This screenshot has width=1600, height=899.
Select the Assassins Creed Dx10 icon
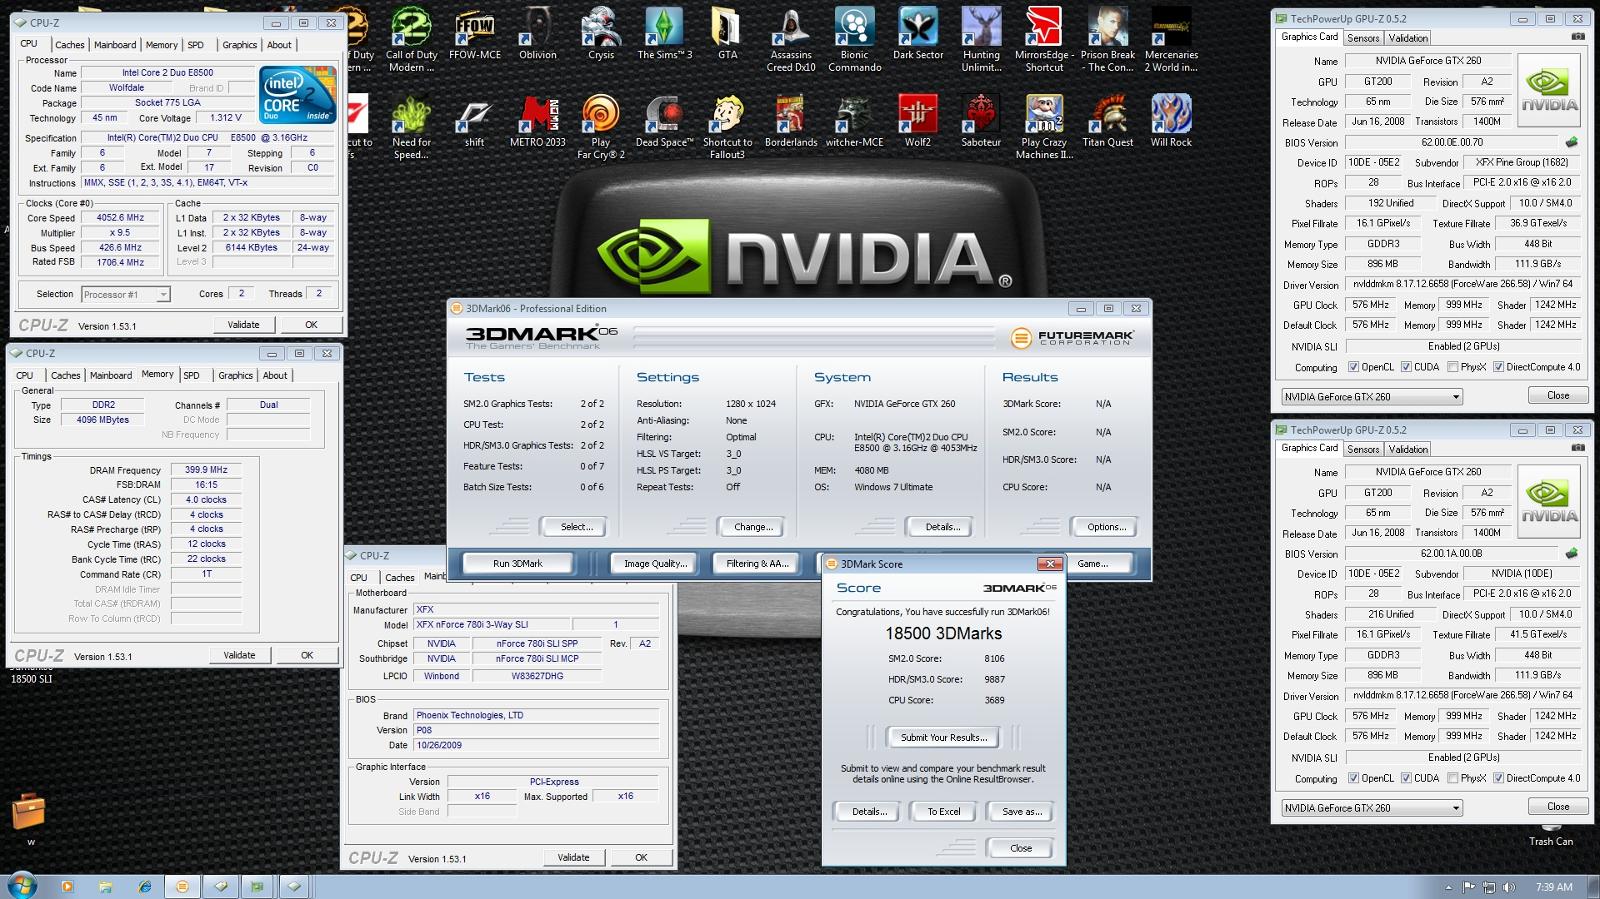(x=791, y=39)
